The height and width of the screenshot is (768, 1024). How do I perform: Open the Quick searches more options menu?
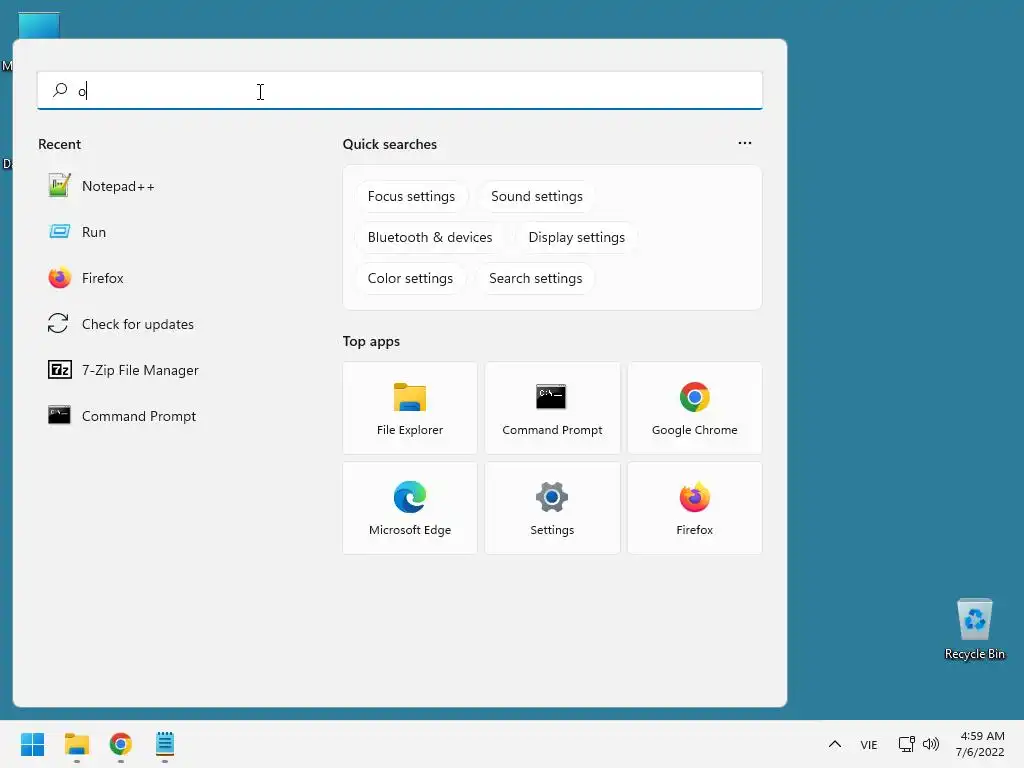[x=744, y=143]
